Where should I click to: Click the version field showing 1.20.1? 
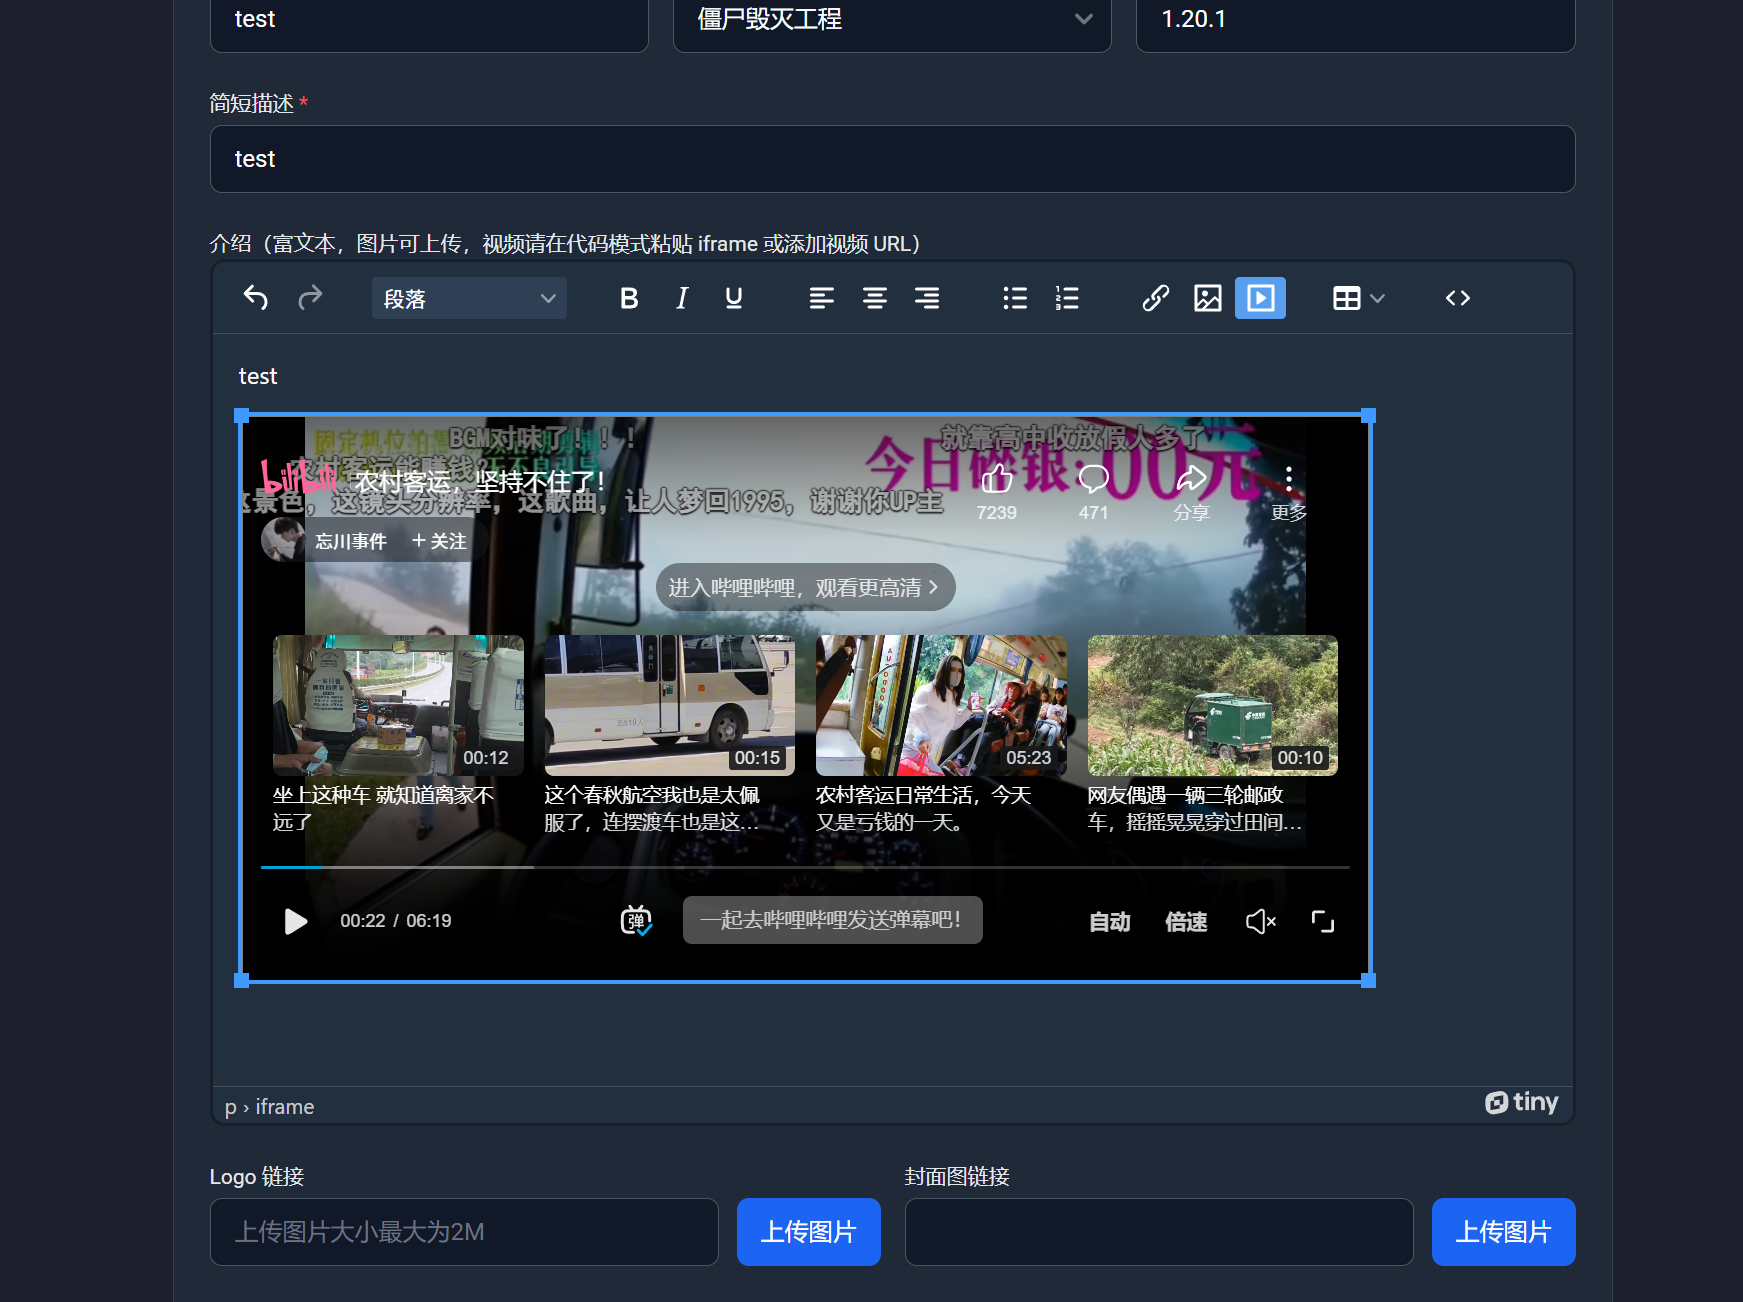pyautogui.click(x=1355, y=19)
